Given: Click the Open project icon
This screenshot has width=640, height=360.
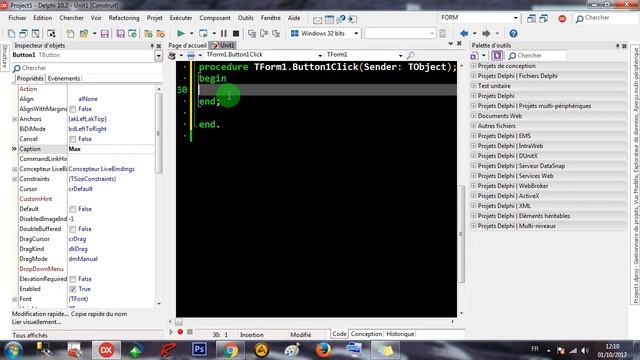Looking at the screenshot, I should [133, 33].
